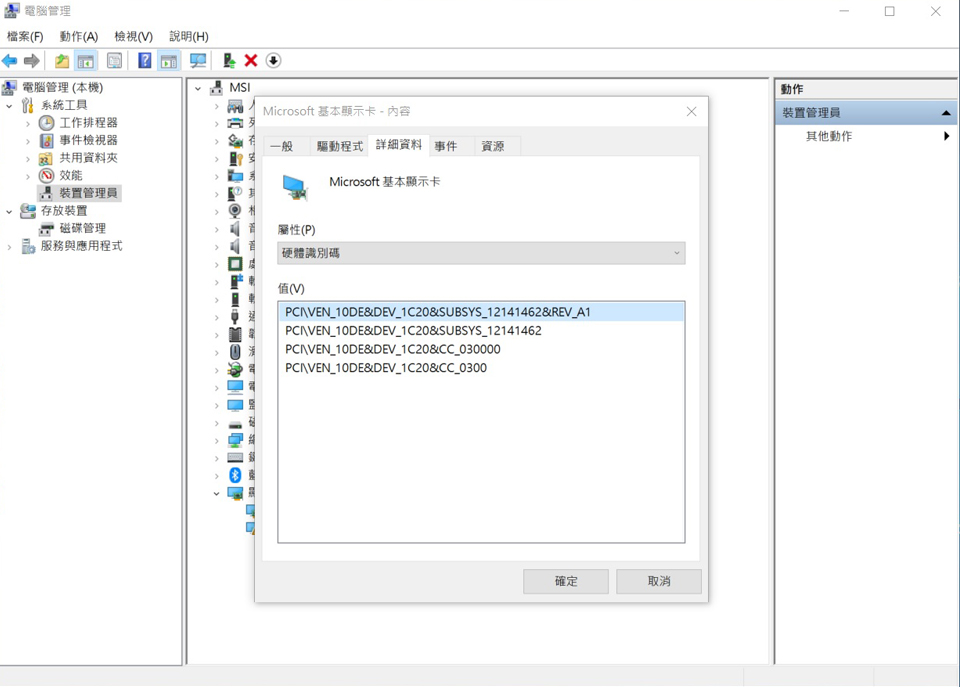Toggle the show/hide action pane icon
Viewport: 960px width, 687px height.
tap(168, 61)
